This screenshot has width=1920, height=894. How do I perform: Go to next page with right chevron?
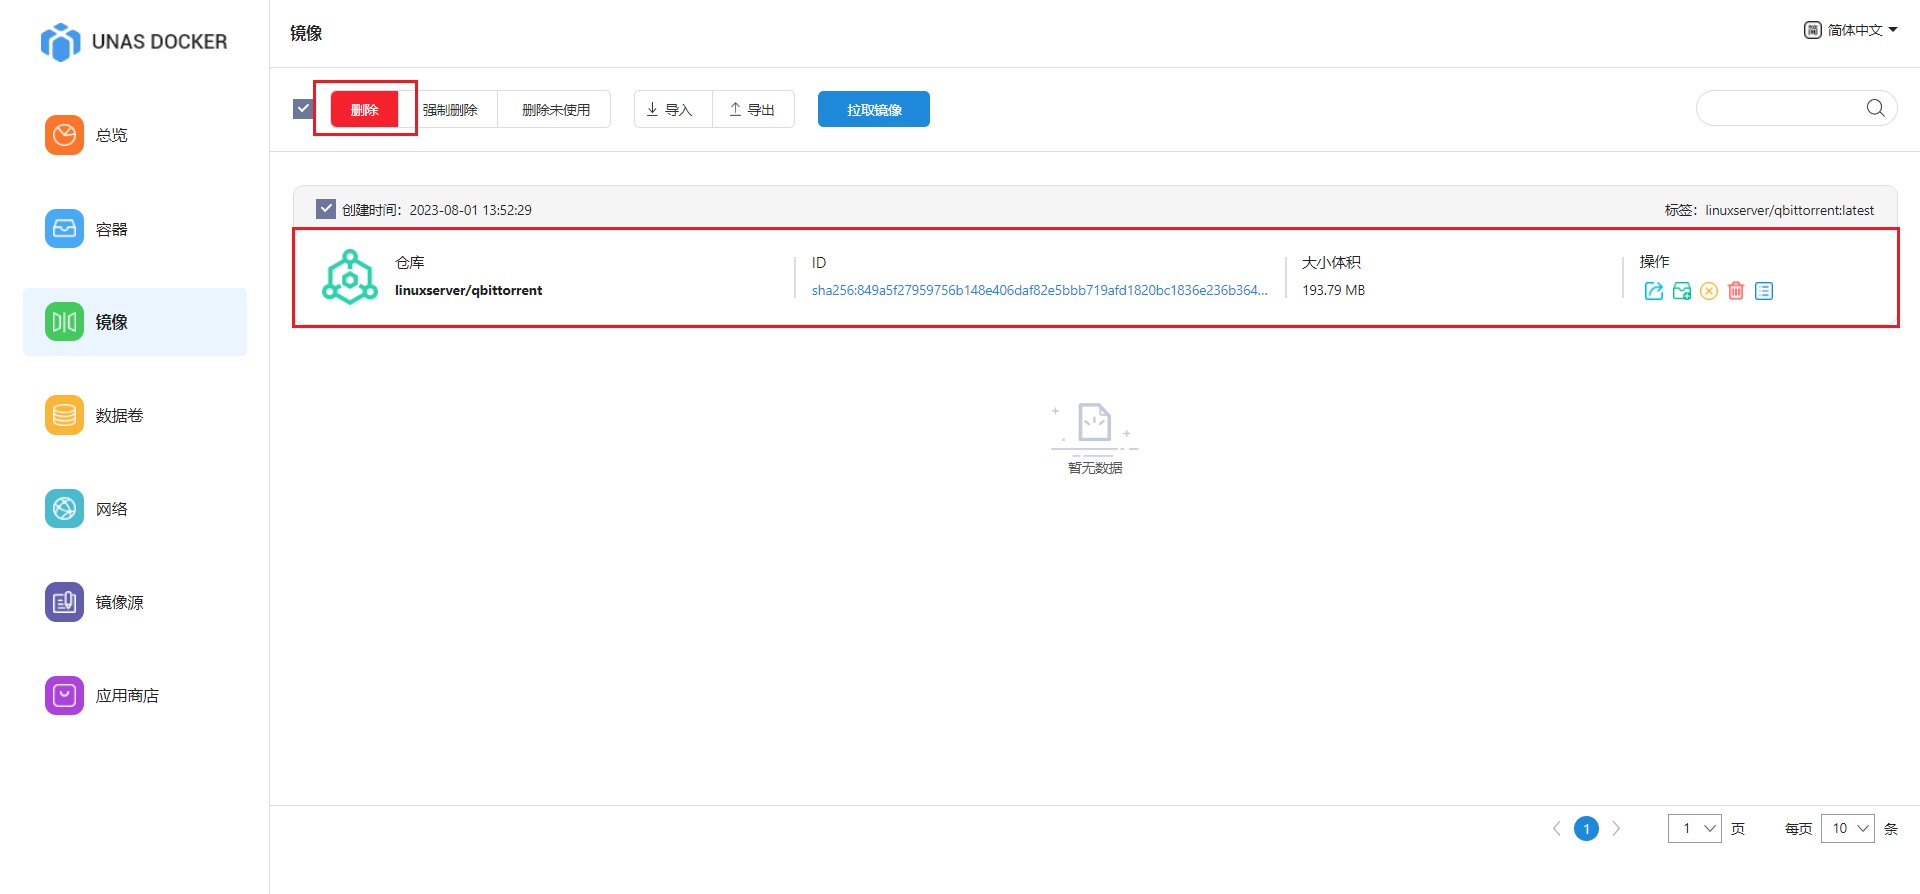click(1616, 828)
